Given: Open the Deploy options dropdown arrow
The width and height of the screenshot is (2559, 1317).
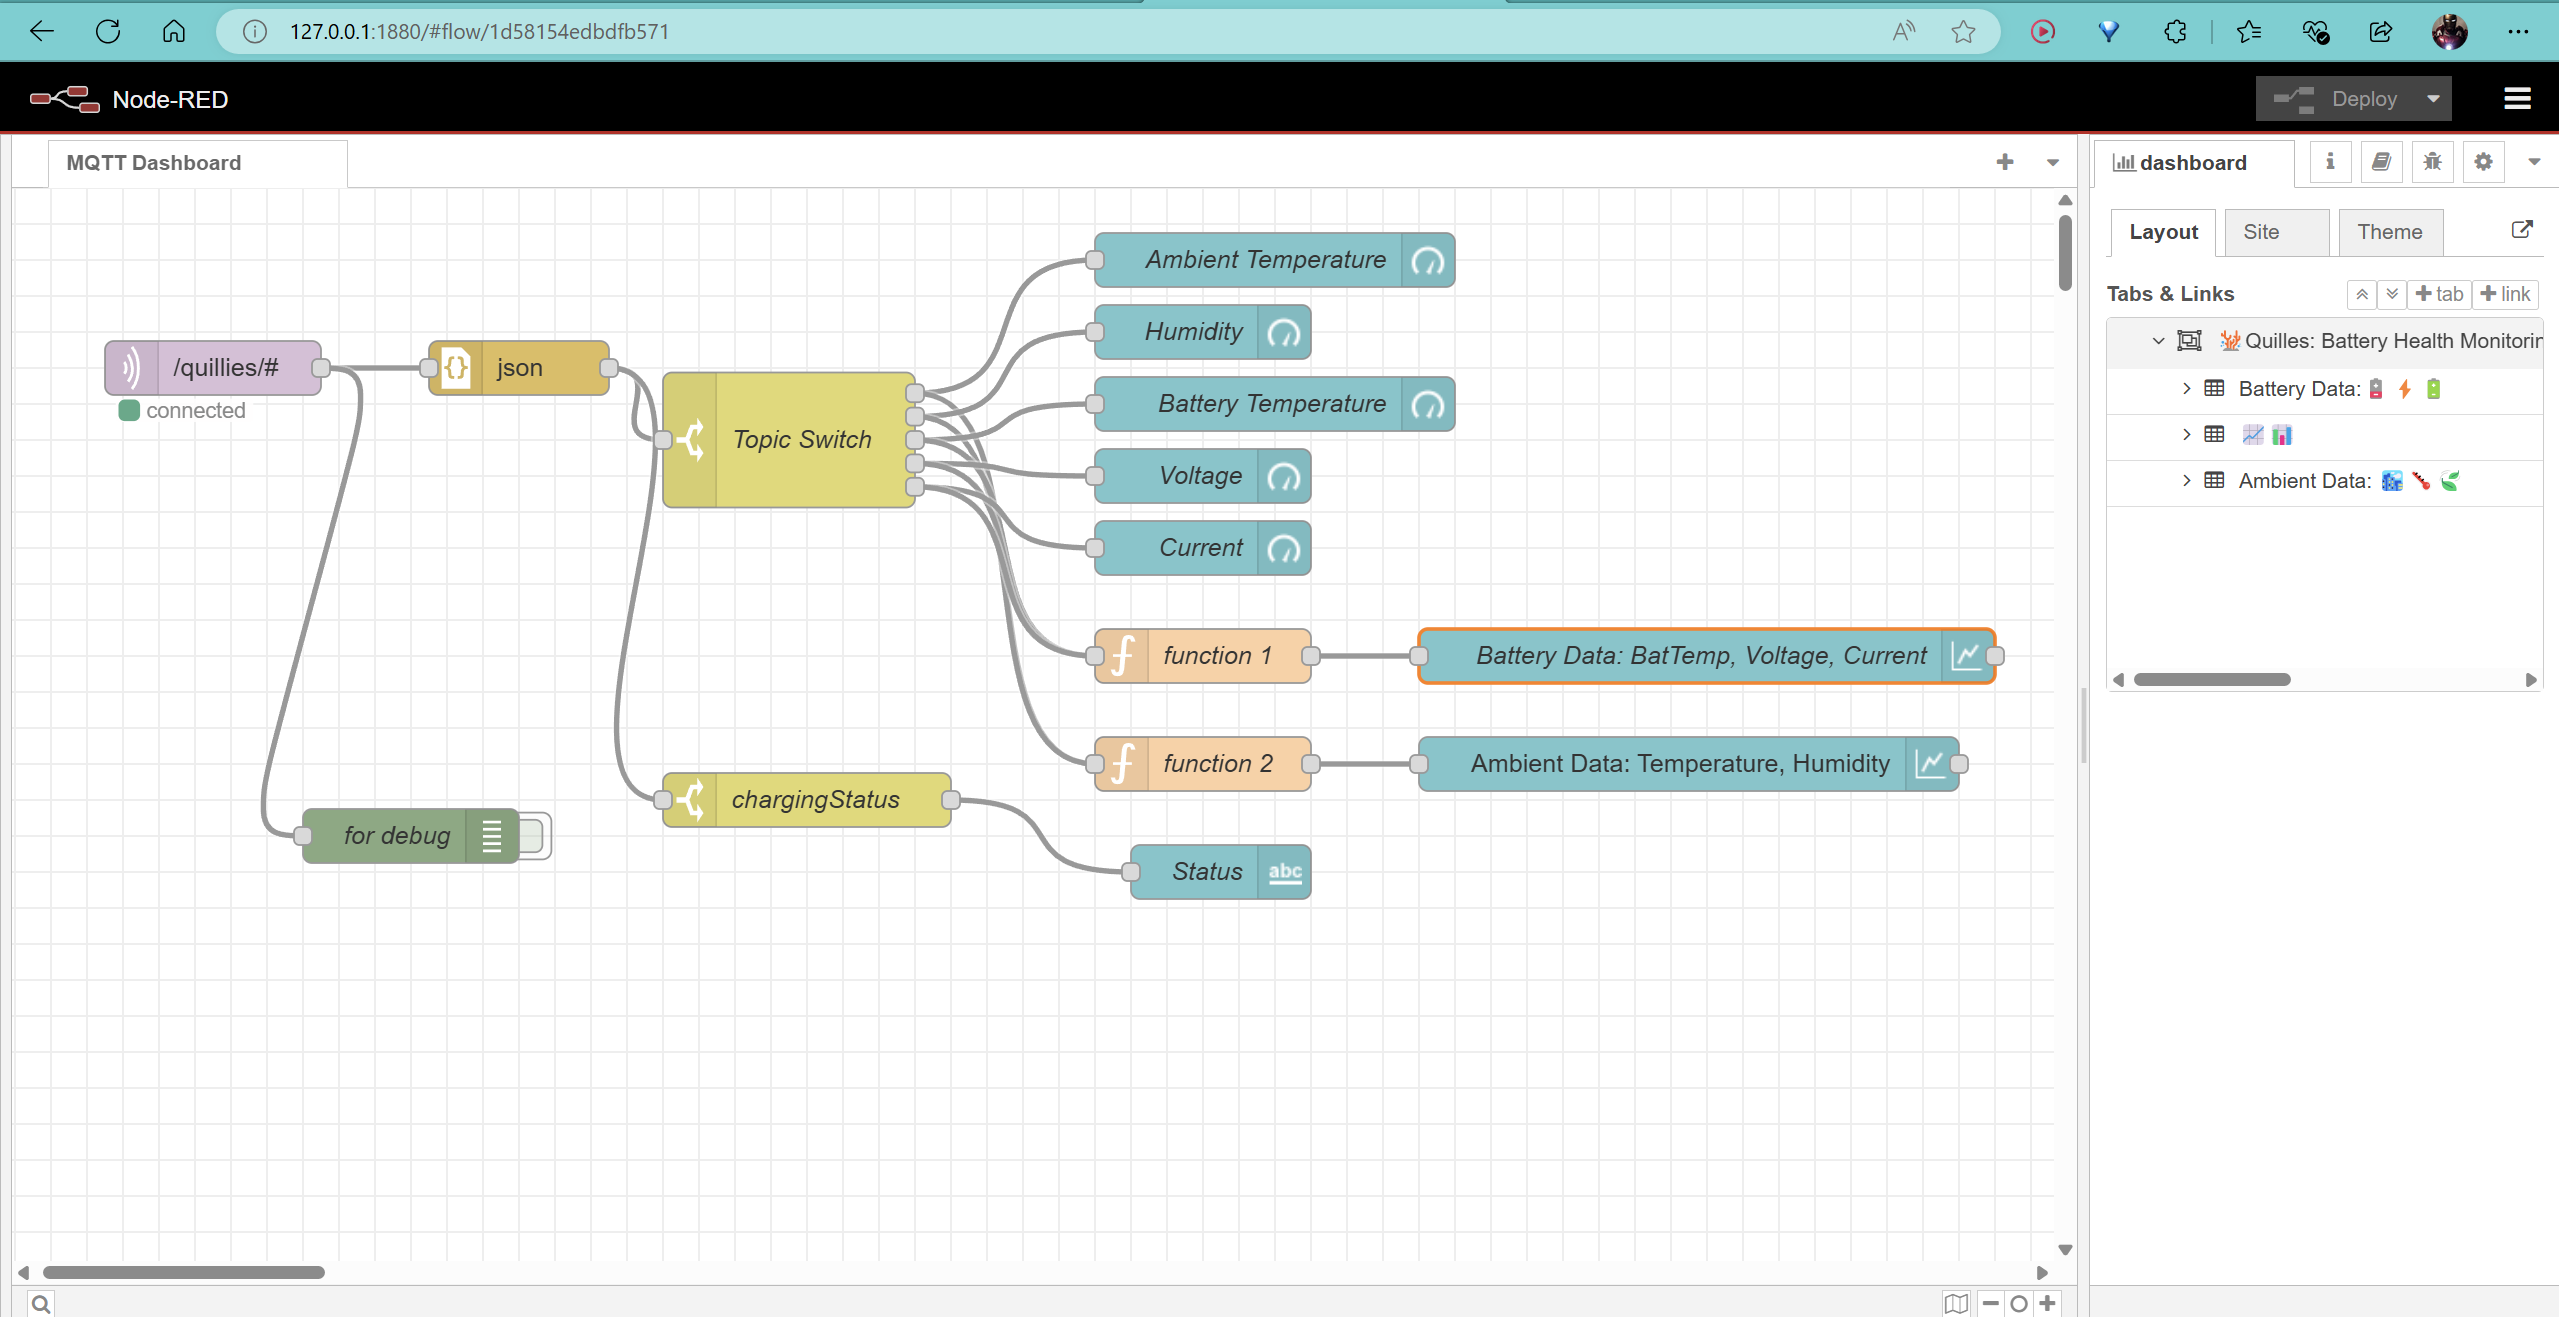Looking at the screenshot, I should pyautogui.click(x=2433, y=99).
